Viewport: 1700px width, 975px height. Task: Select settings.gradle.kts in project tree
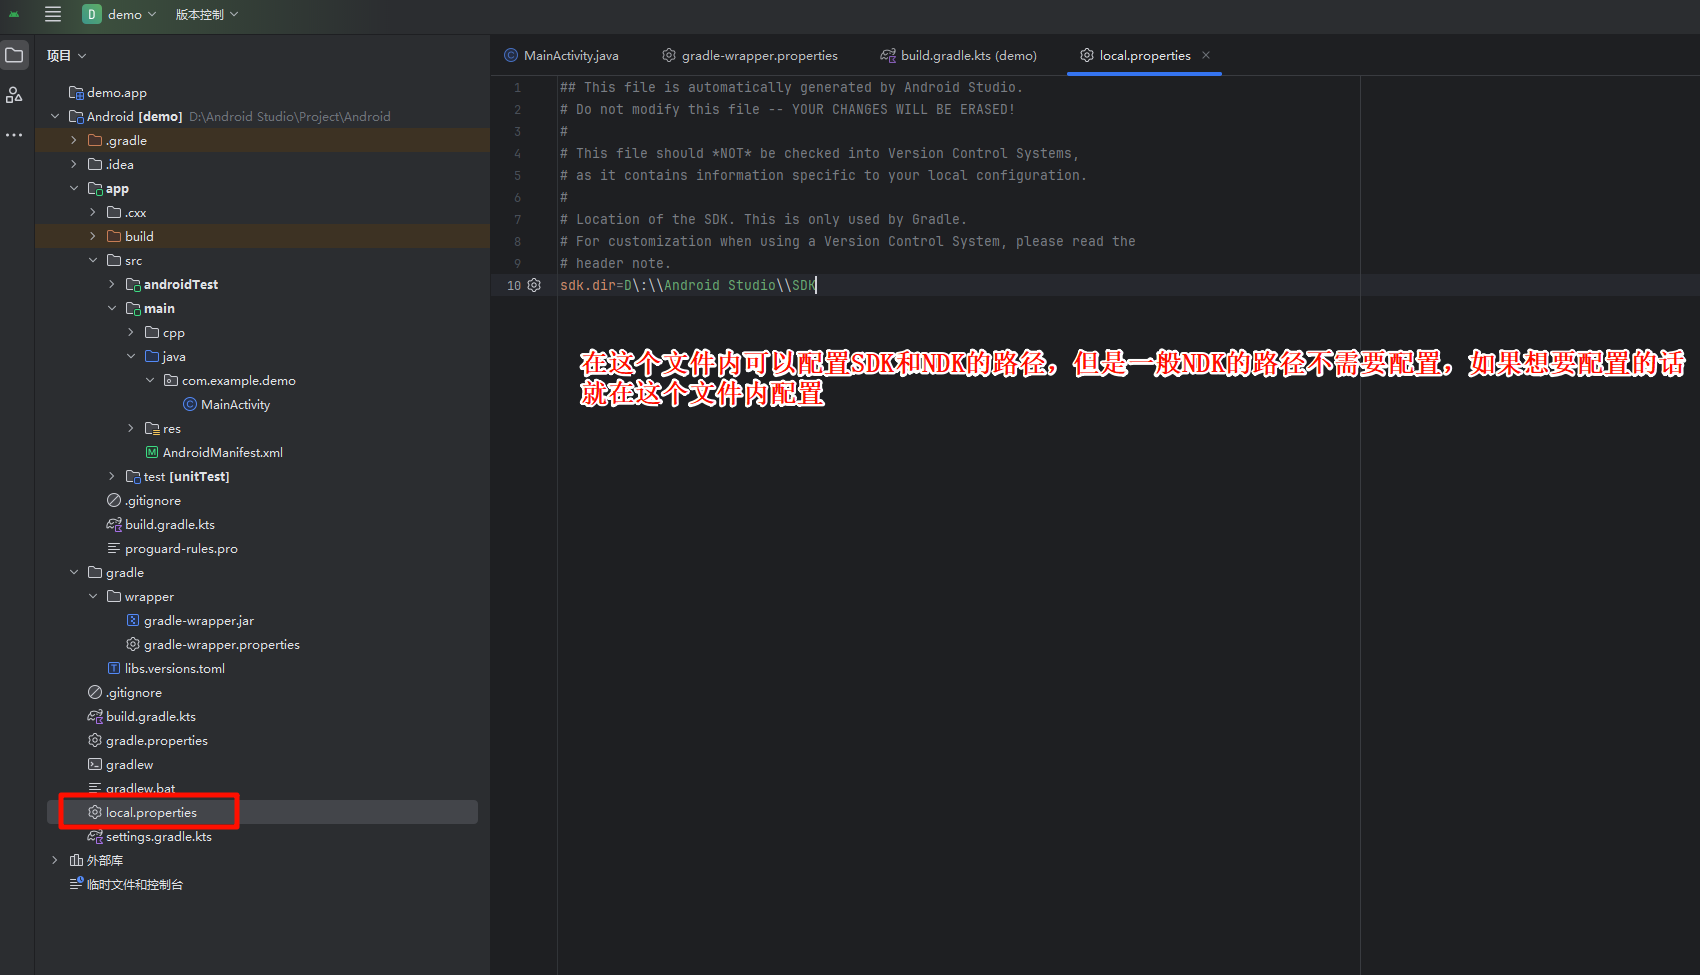tap(158, 837)
